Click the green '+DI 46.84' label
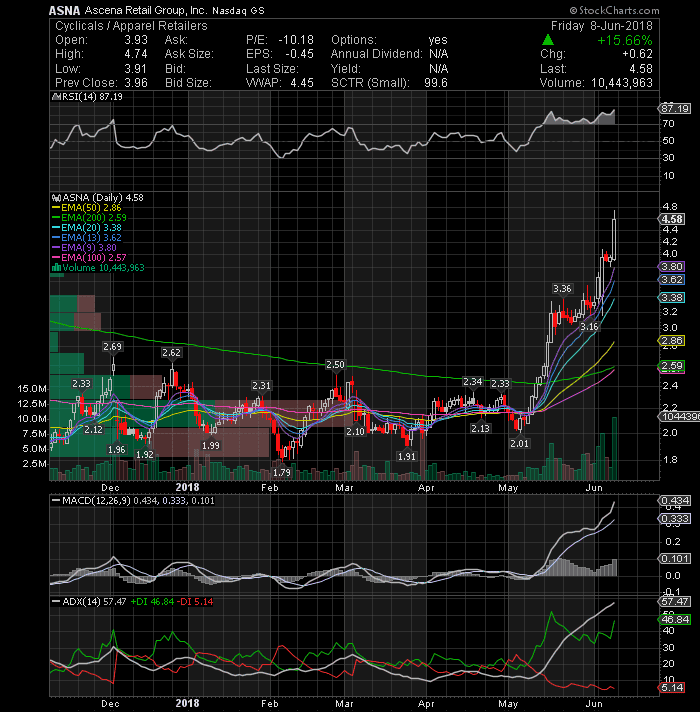The image size is (700, 712). click(153, 602)
